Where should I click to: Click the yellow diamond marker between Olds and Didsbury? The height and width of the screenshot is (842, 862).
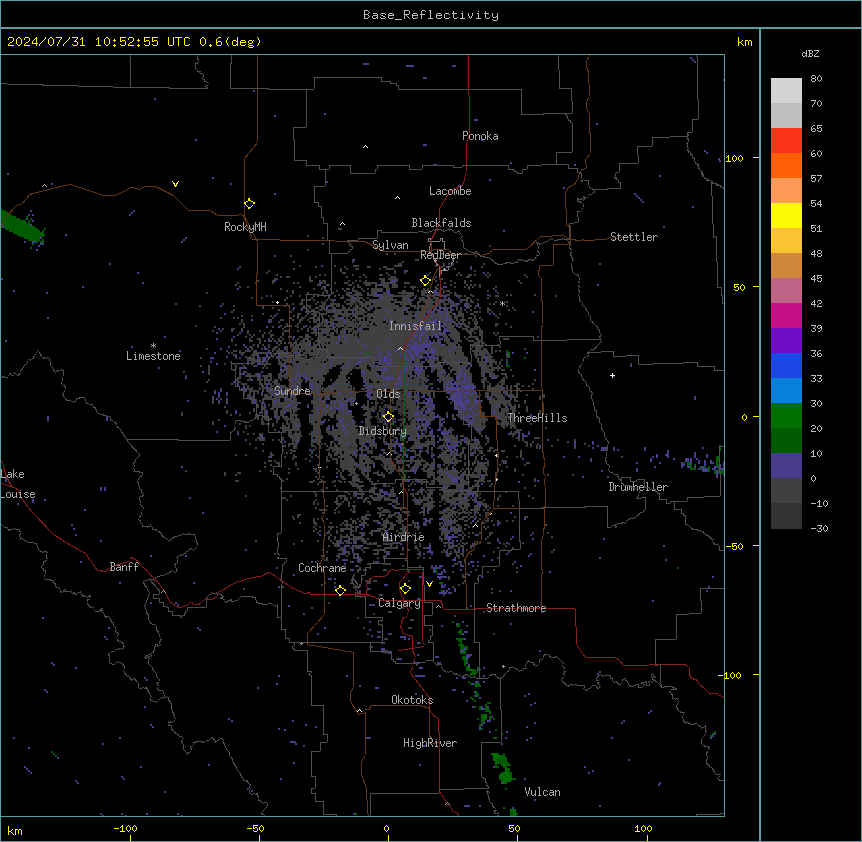(x=389, y=417)
